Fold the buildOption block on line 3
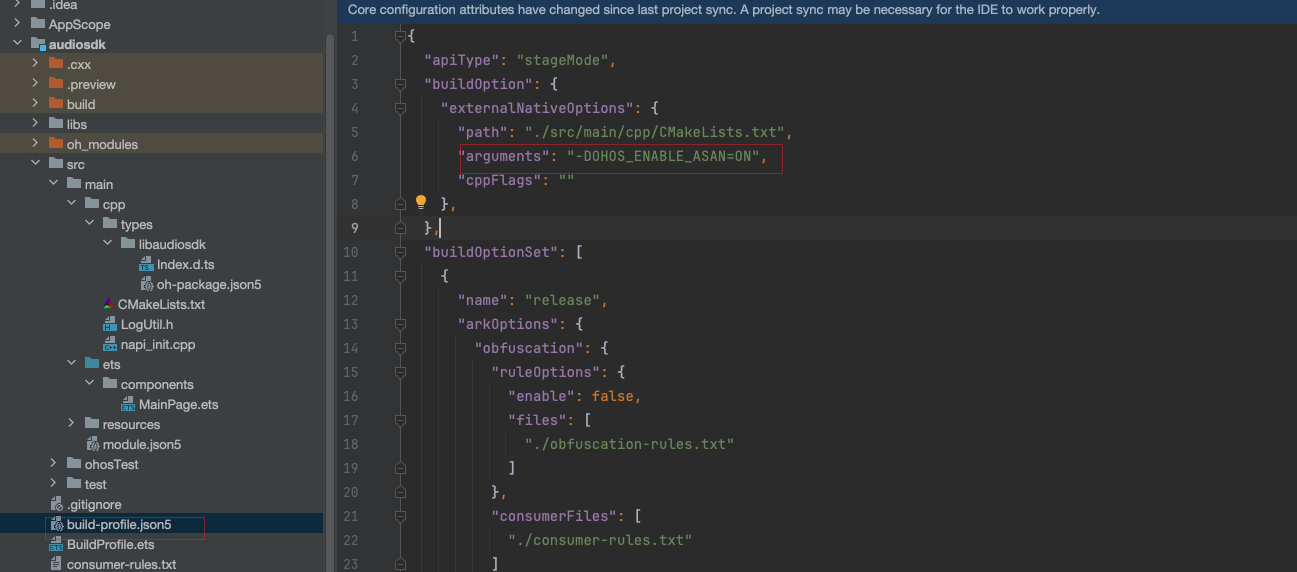1297x572 pixels. point(401,84)
